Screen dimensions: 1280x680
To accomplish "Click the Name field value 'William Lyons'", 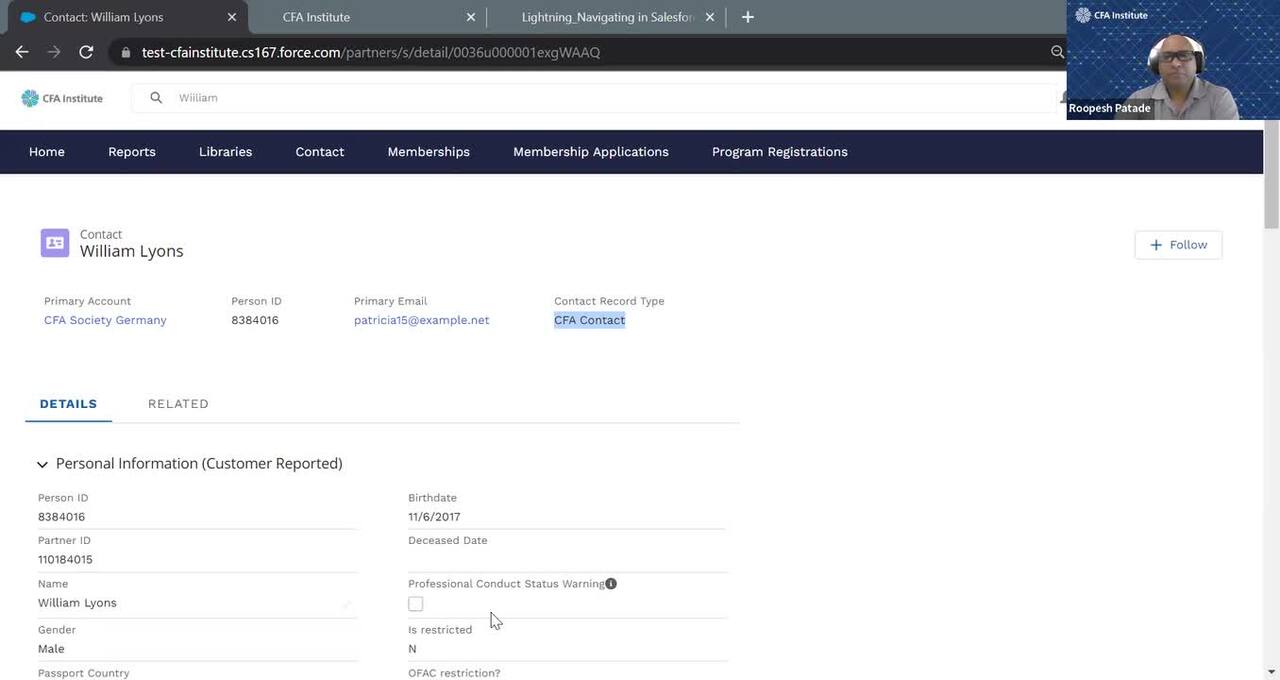I will pyautogui.click(x=77, y=603).
